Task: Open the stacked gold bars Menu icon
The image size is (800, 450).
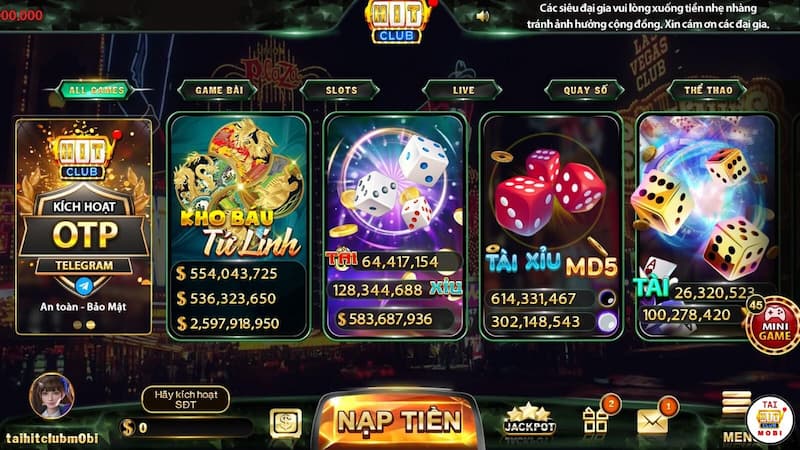Action: point(736,403)
